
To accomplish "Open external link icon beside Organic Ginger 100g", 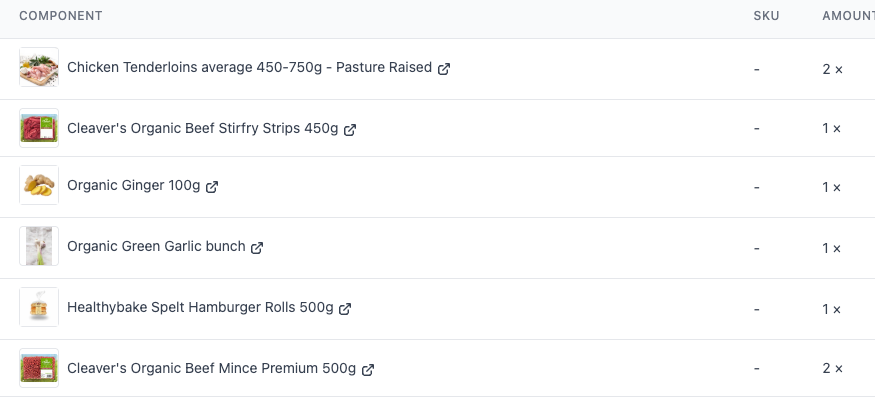I will click(x=212, y=187).
